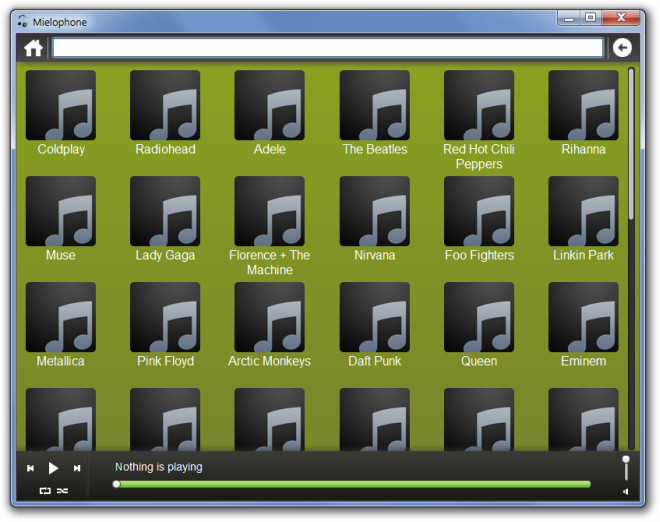
Task: Select the Metallica artist icon
Action: point(61,317)
